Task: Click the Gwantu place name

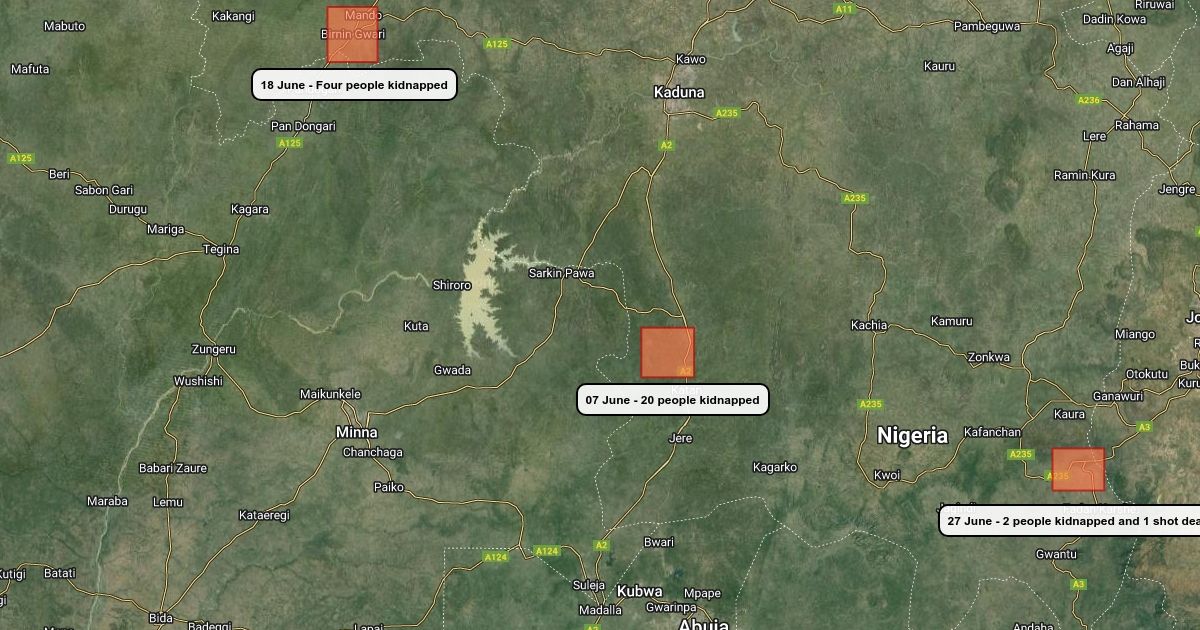Action: point(1056,554)
